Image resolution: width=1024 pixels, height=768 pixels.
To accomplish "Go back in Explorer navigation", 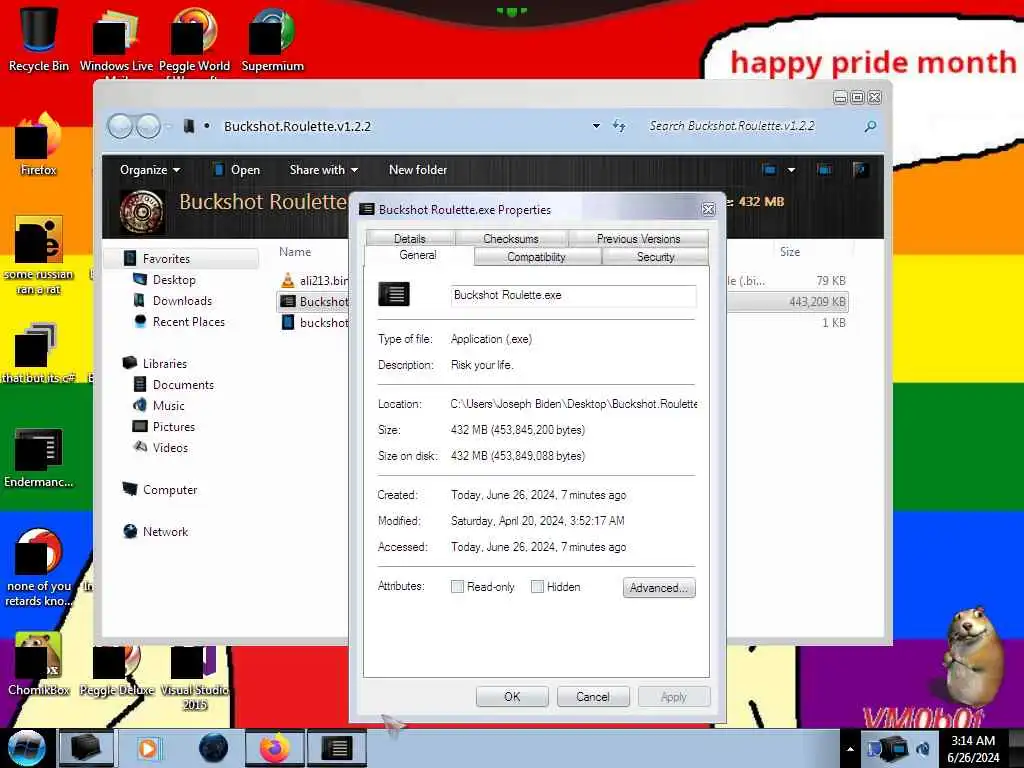I will pyautogui.click(x=120, y=126).
